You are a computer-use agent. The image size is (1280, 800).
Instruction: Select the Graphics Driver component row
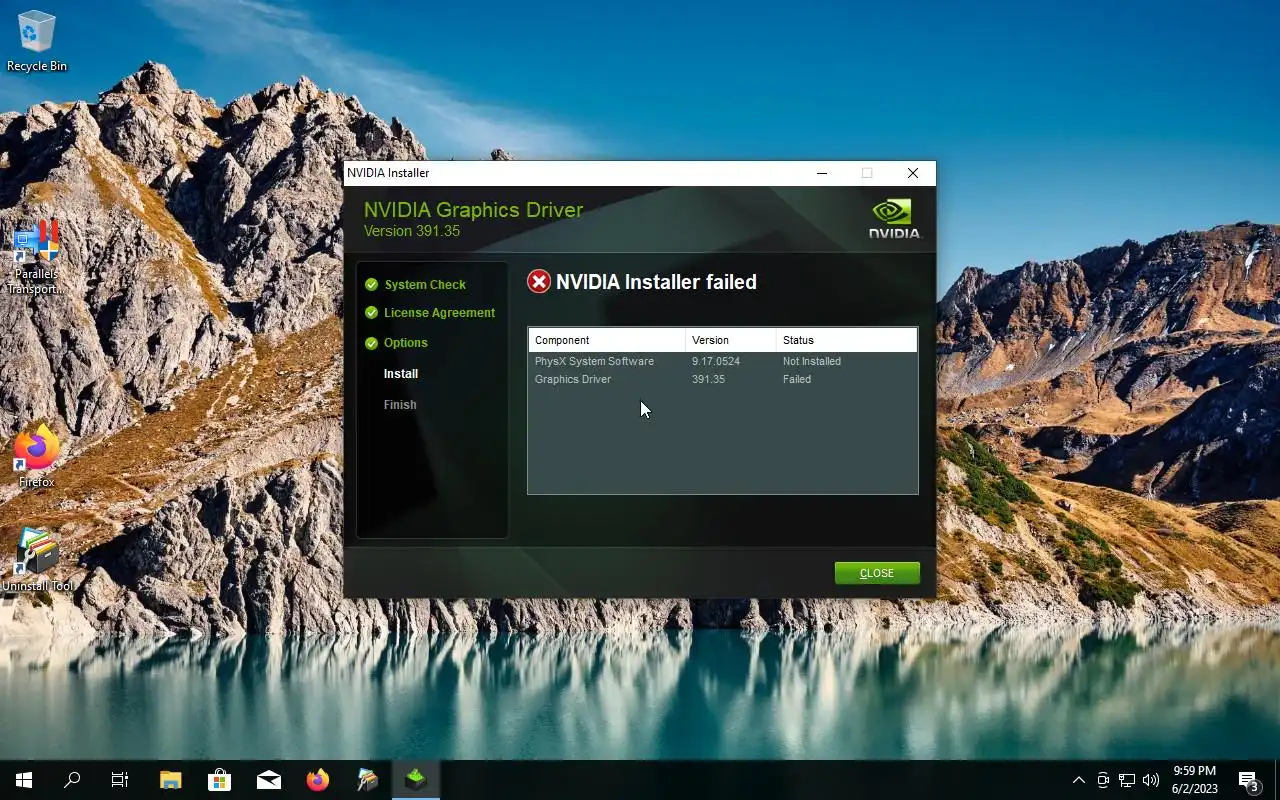coord(722,379)
